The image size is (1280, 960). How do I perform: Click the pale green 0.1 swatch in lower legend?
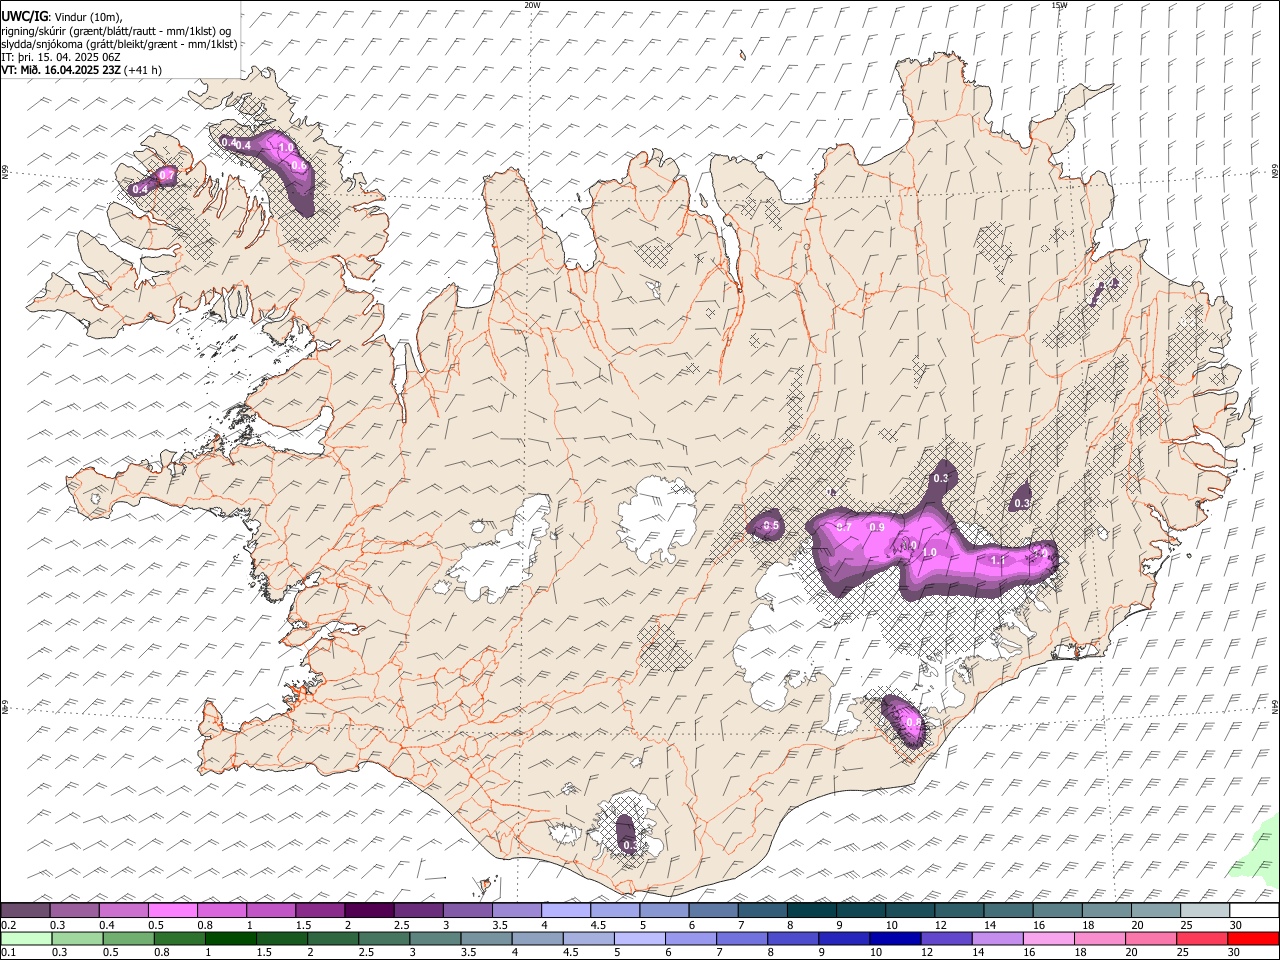pos(26,939)
